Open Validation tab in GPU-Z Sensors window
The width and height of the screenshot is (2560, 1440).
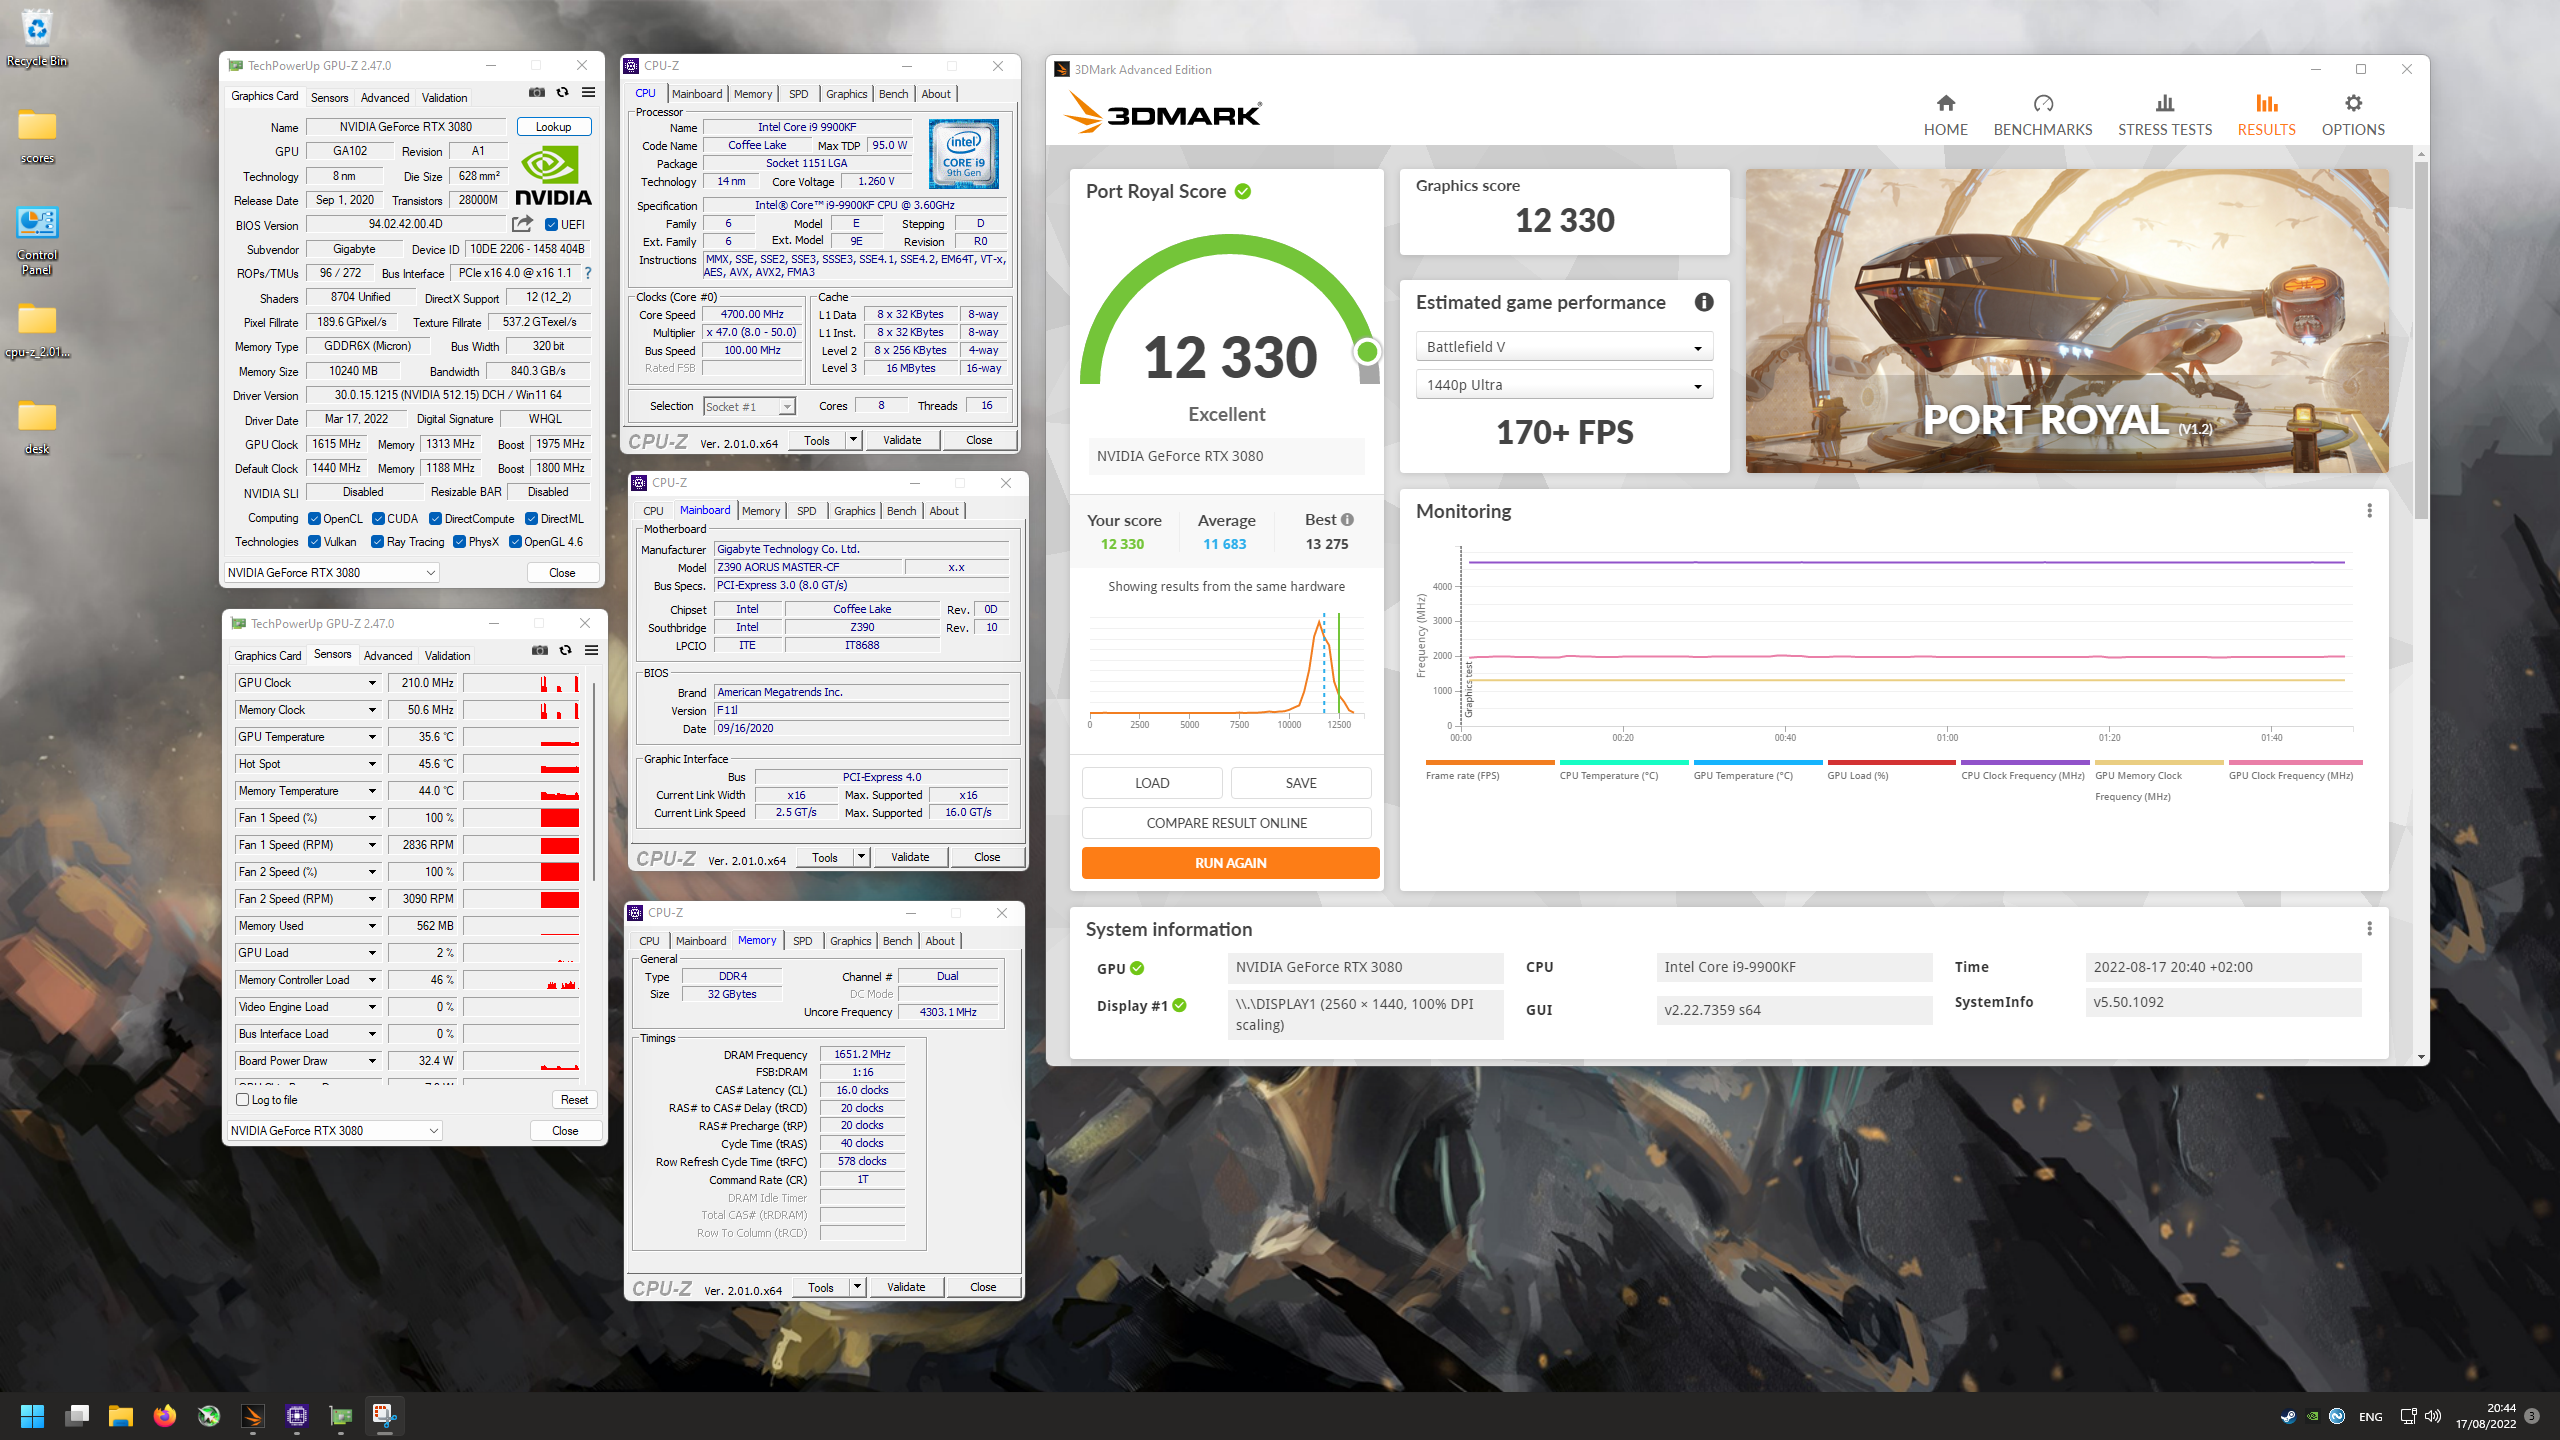pos(447,656)
